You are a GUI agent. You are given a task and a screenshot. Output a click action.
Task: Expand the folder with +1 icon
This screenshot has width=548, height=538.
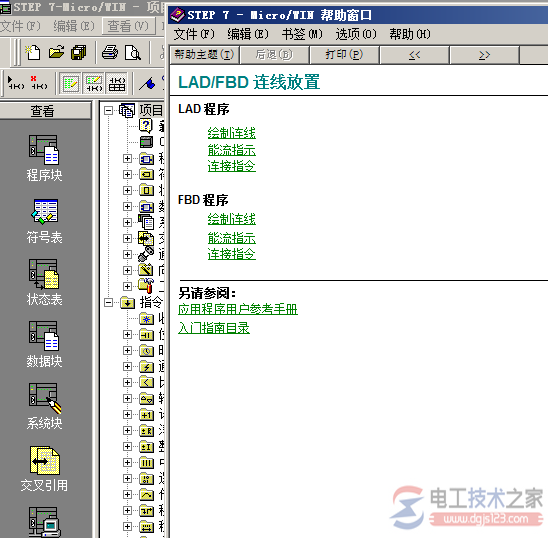(127, 415)
